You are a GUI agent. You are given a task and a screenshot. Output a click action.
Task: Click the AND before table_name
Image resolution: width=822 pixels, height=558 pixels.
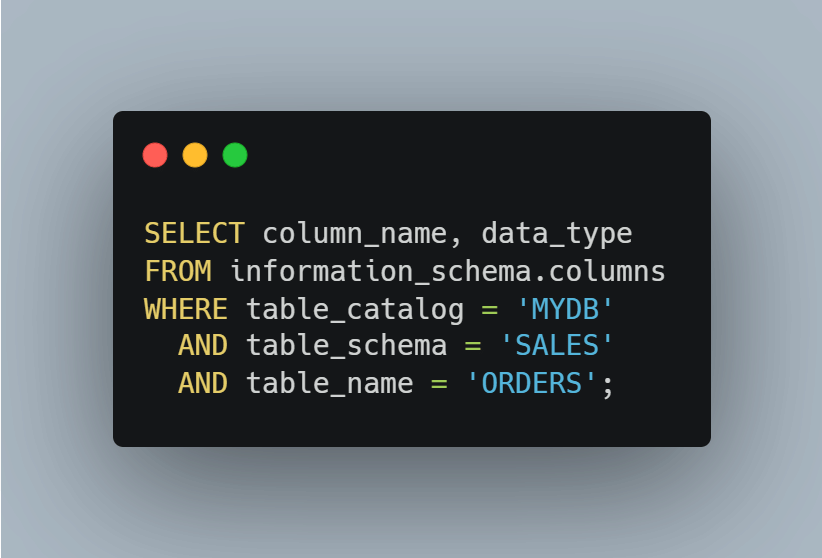(x=203, y=383)
